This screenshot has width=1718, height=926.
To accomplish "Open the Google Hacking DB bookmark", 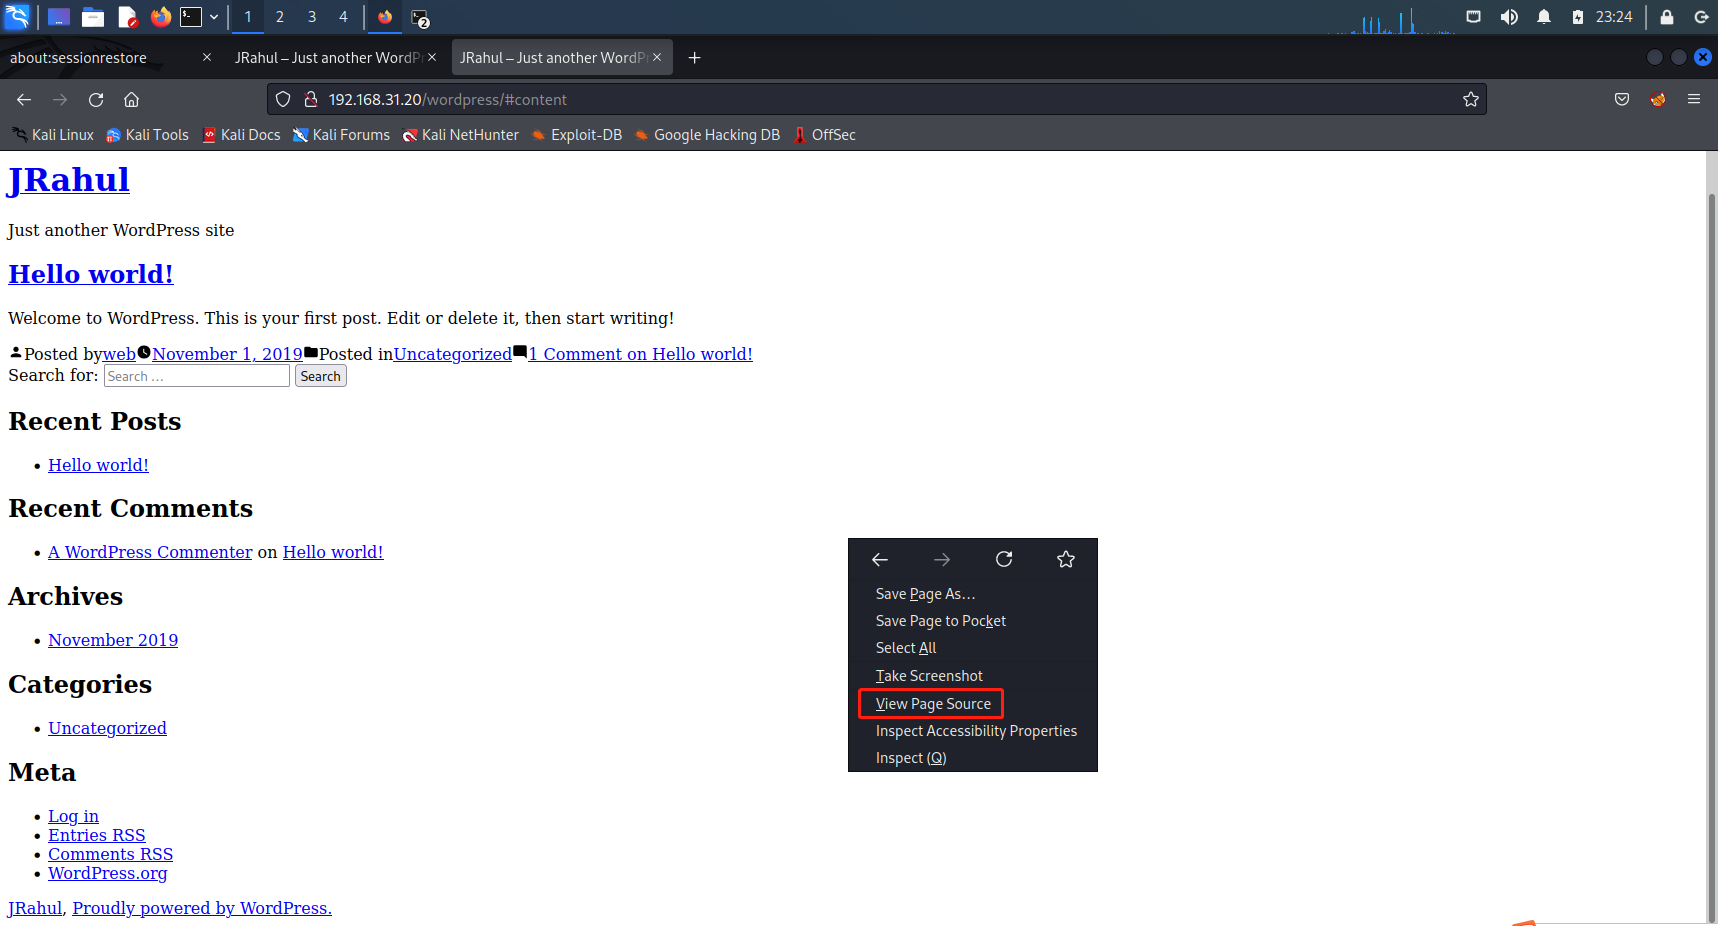I will click(x=706, y=135).
